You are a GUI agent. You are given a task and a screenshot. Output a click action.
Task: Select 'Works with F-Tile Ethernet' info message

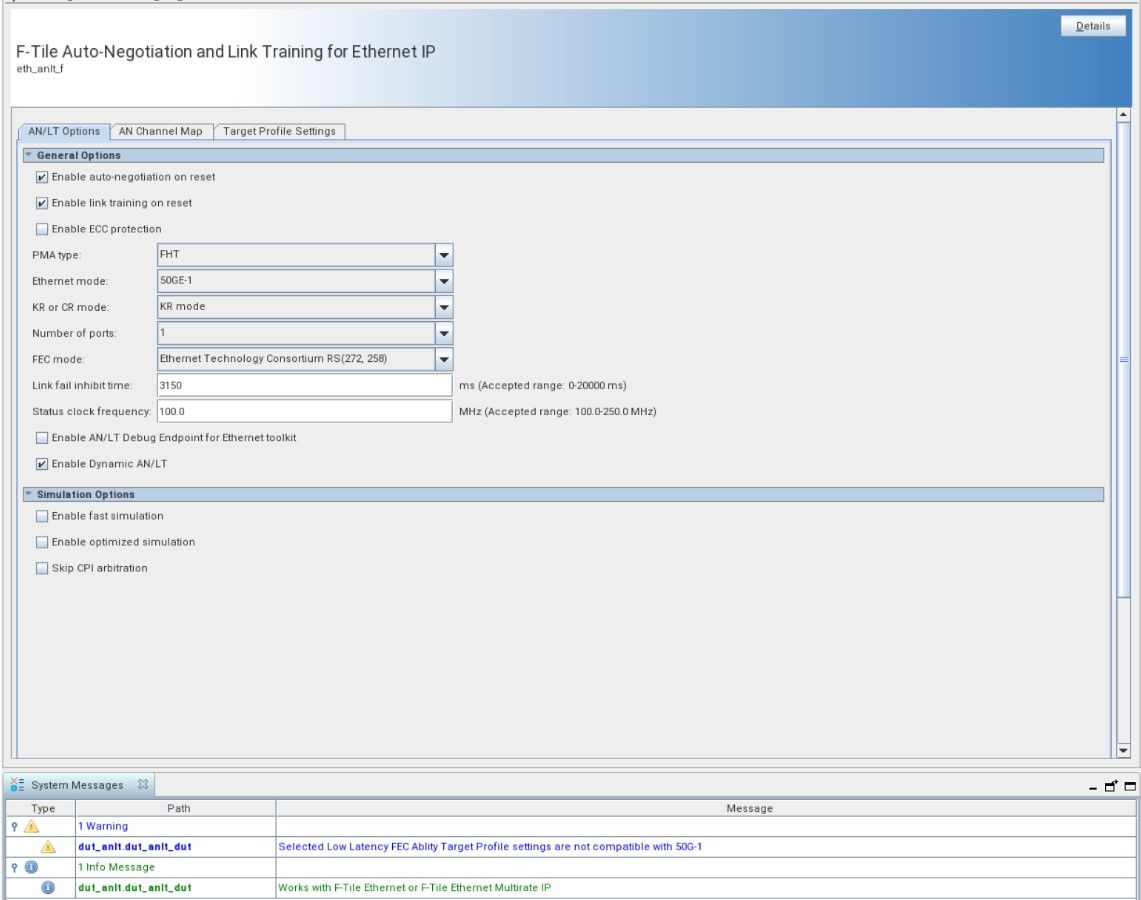[x=414, y=887]
